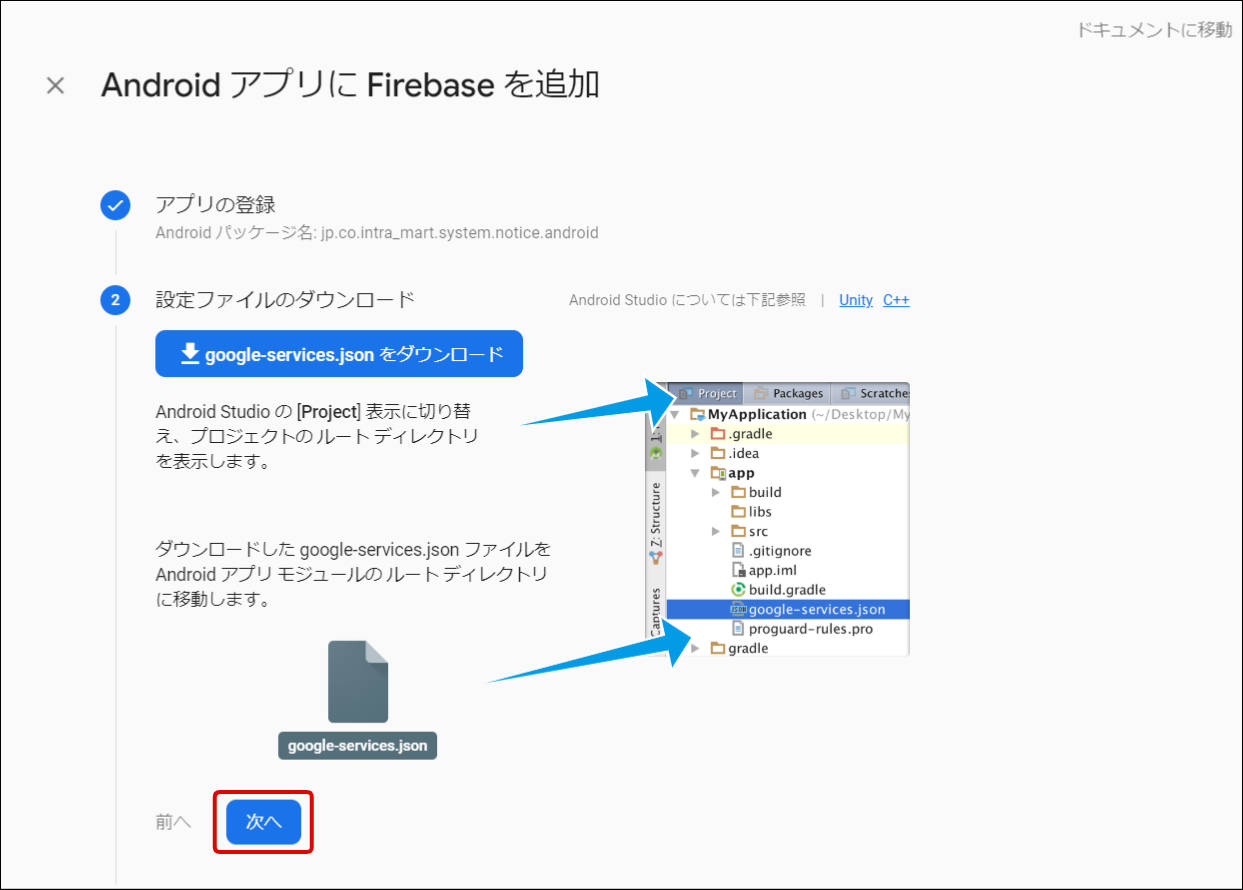The height and width of the screenshot is (890, 1243).
Task: Click the Android Studio project tree screenshot
Action: [778, 519]
